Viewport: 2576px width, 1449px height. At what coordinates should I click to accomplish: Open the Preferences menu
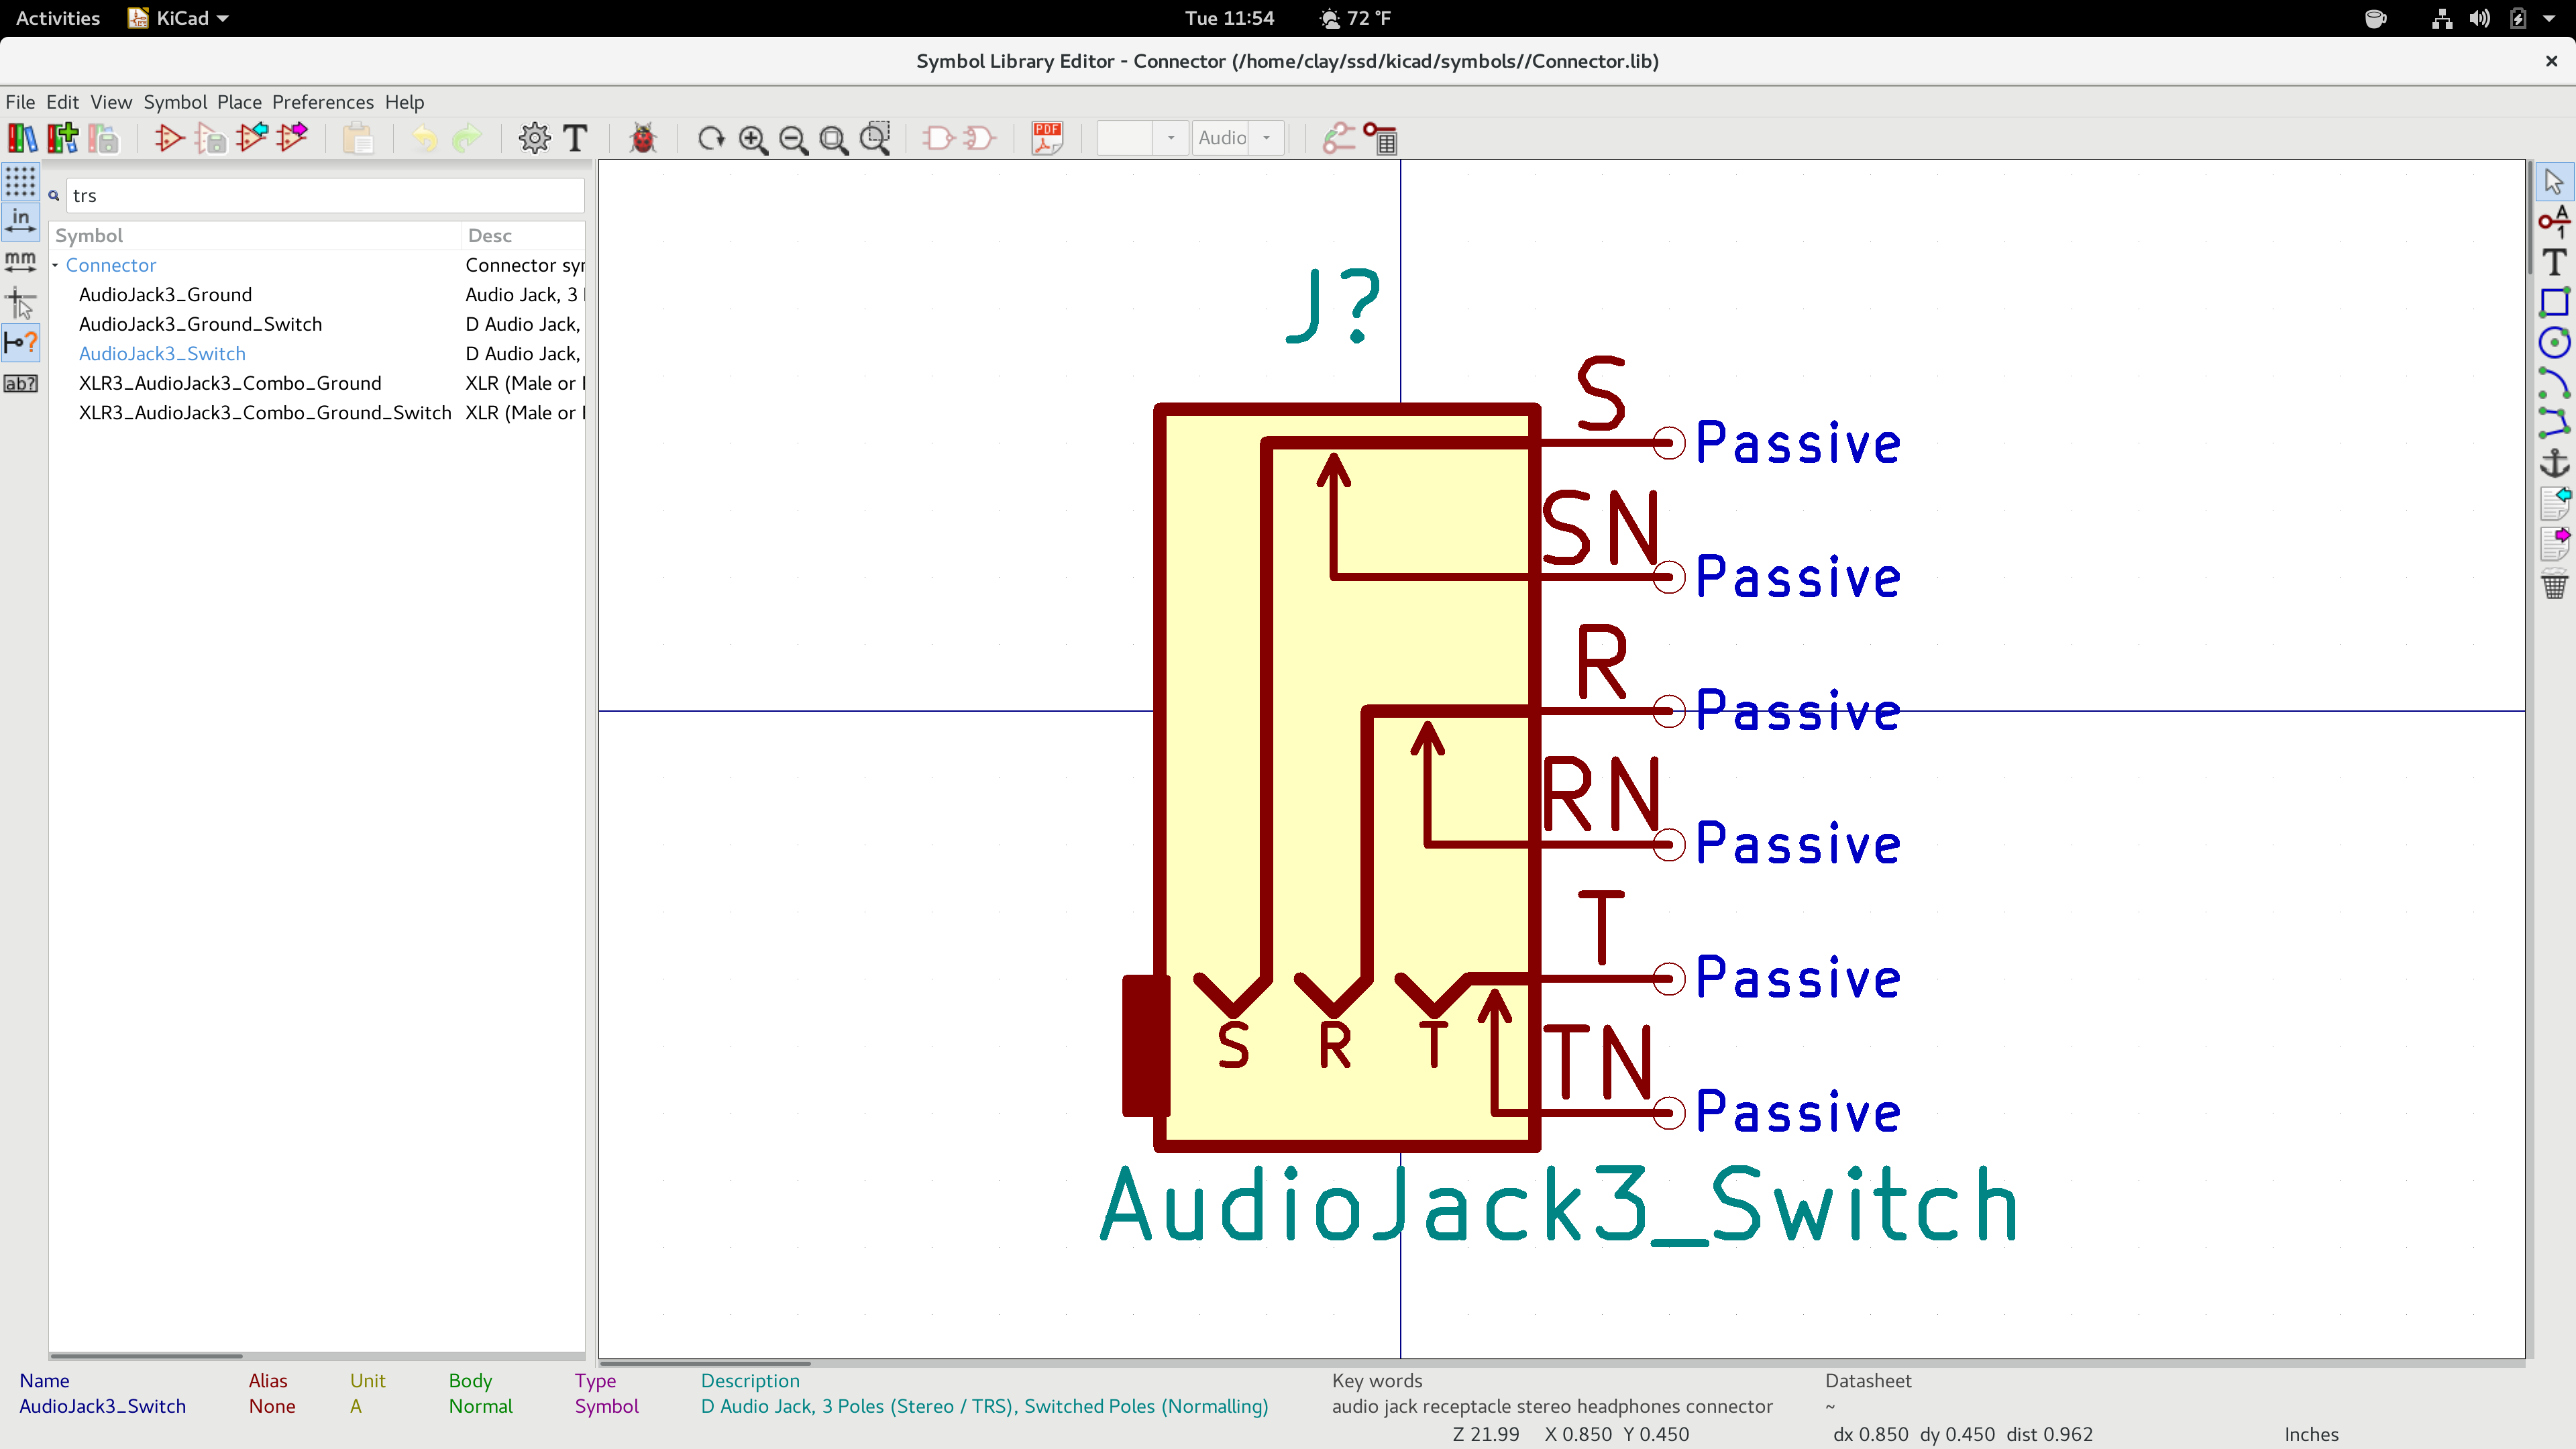point(323,101)
